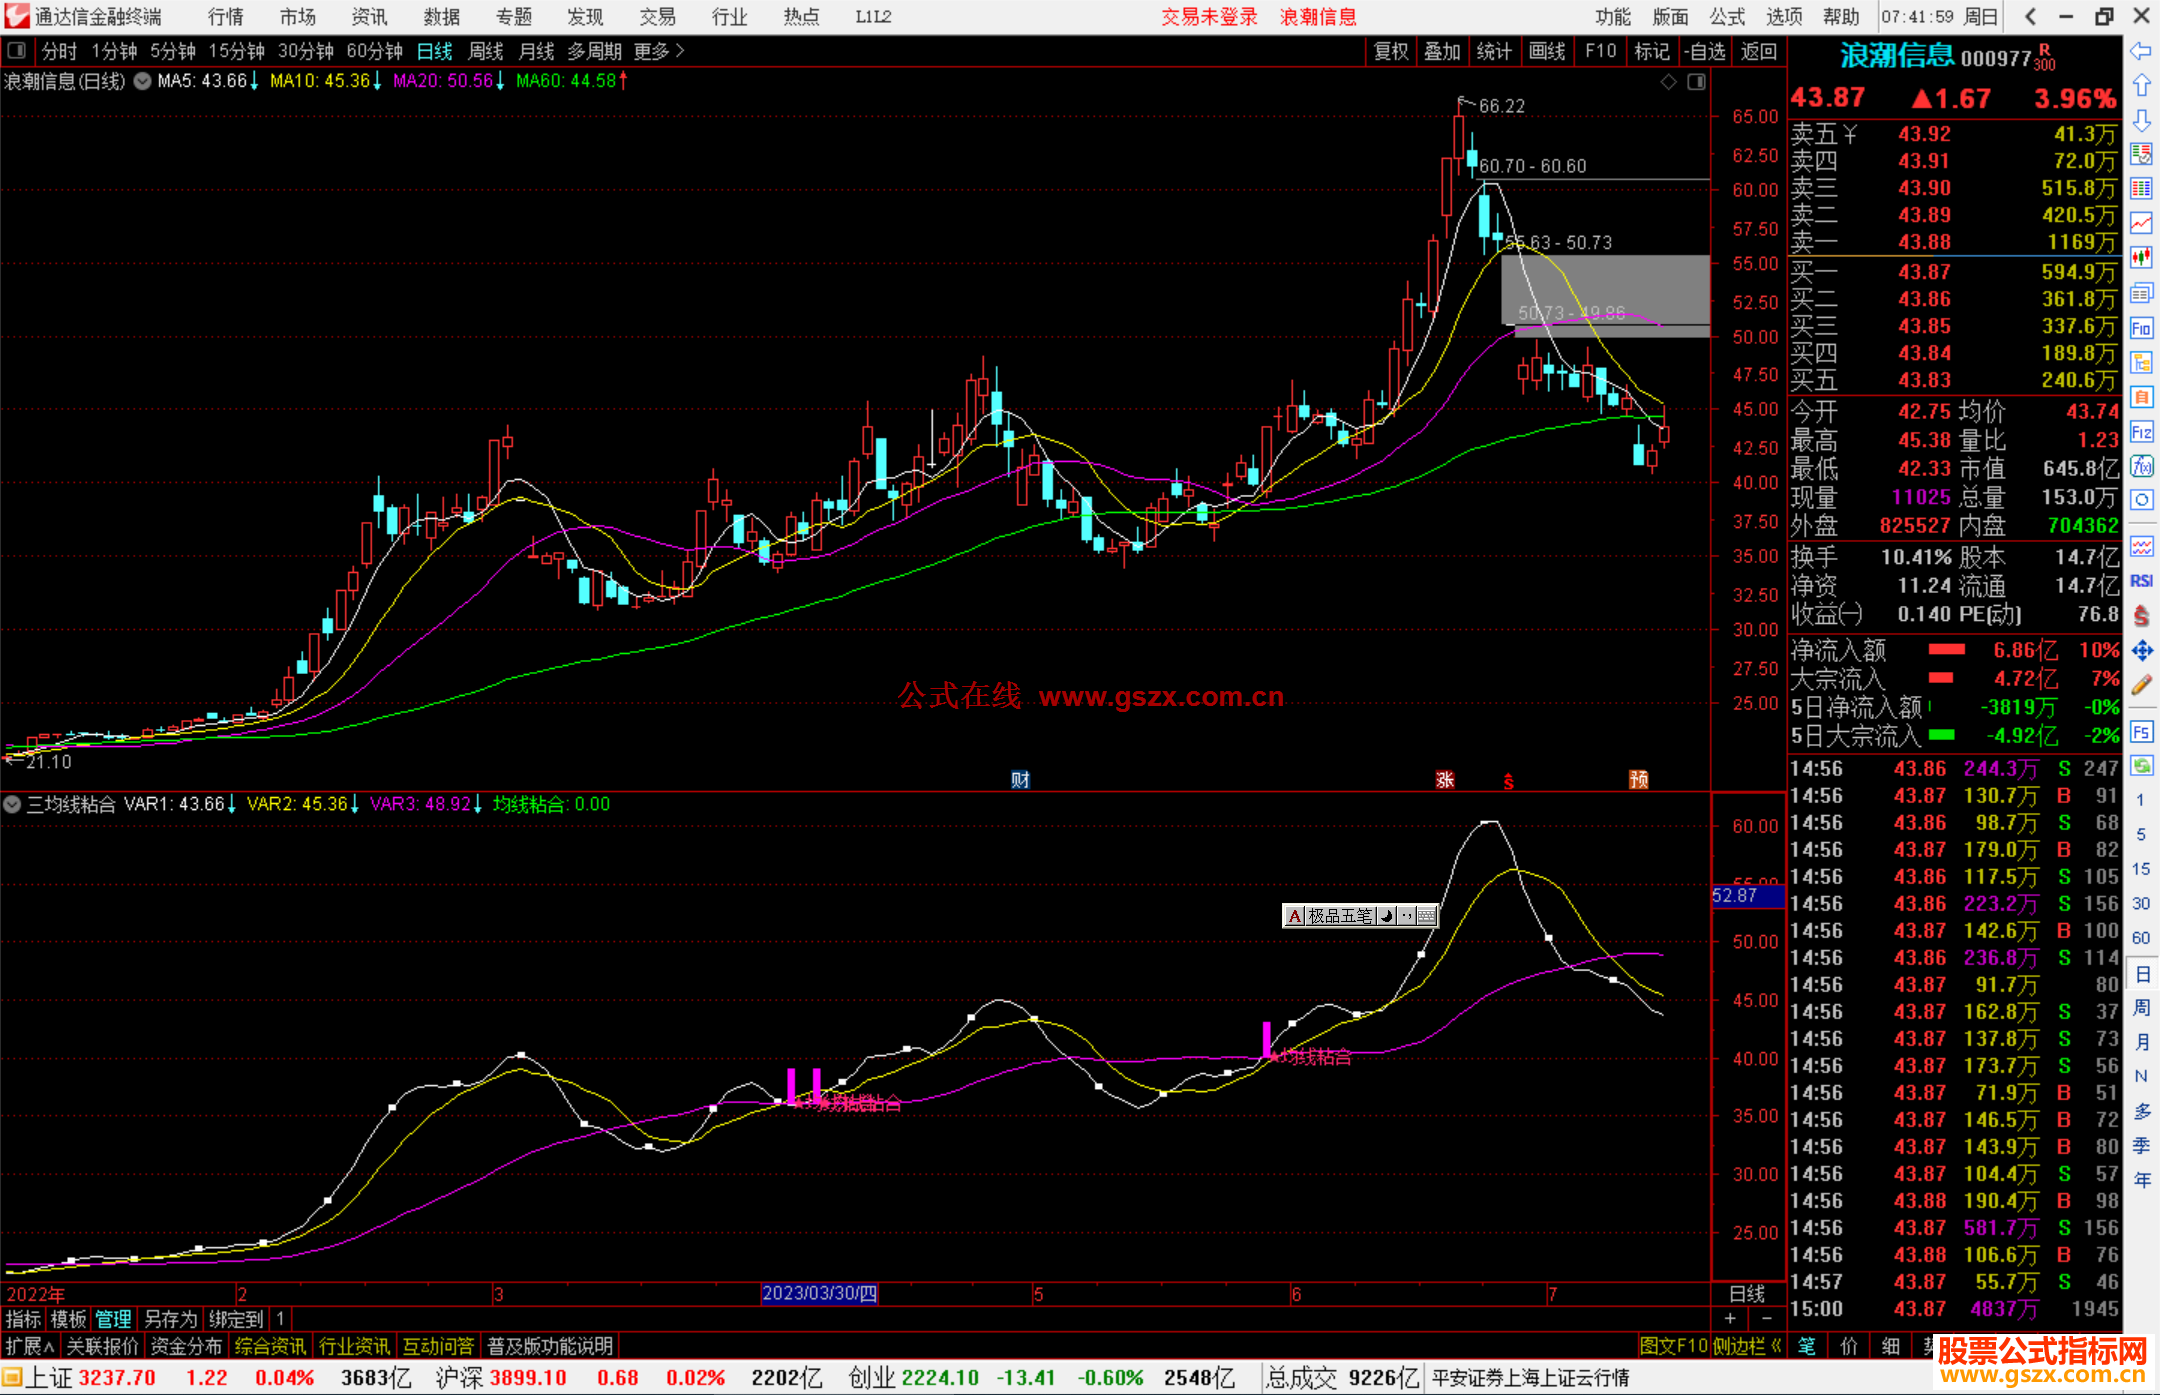Toggle the 三均线粘合 indicator circle button

(12, 804)
